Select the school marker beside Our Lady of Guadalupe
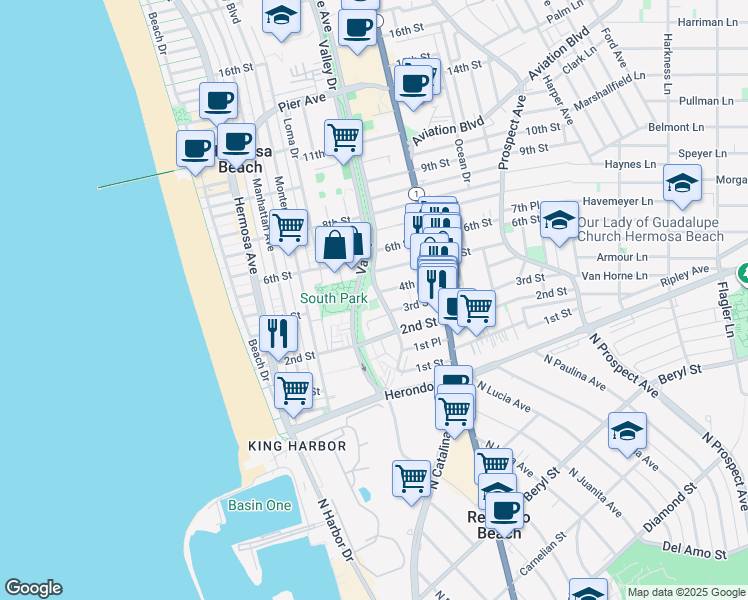The height and width of the screenshot is (600, 748). click(559, 221)
